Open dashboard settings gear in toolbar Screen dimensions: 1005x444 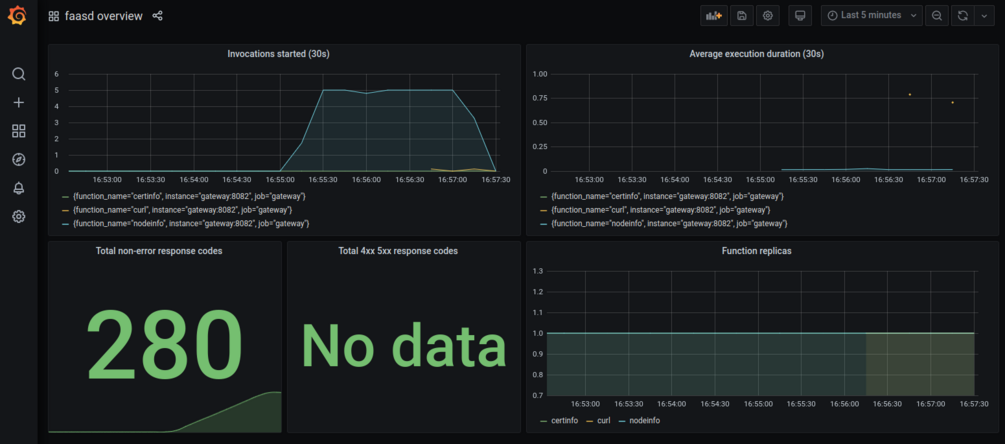coord(767,16)
